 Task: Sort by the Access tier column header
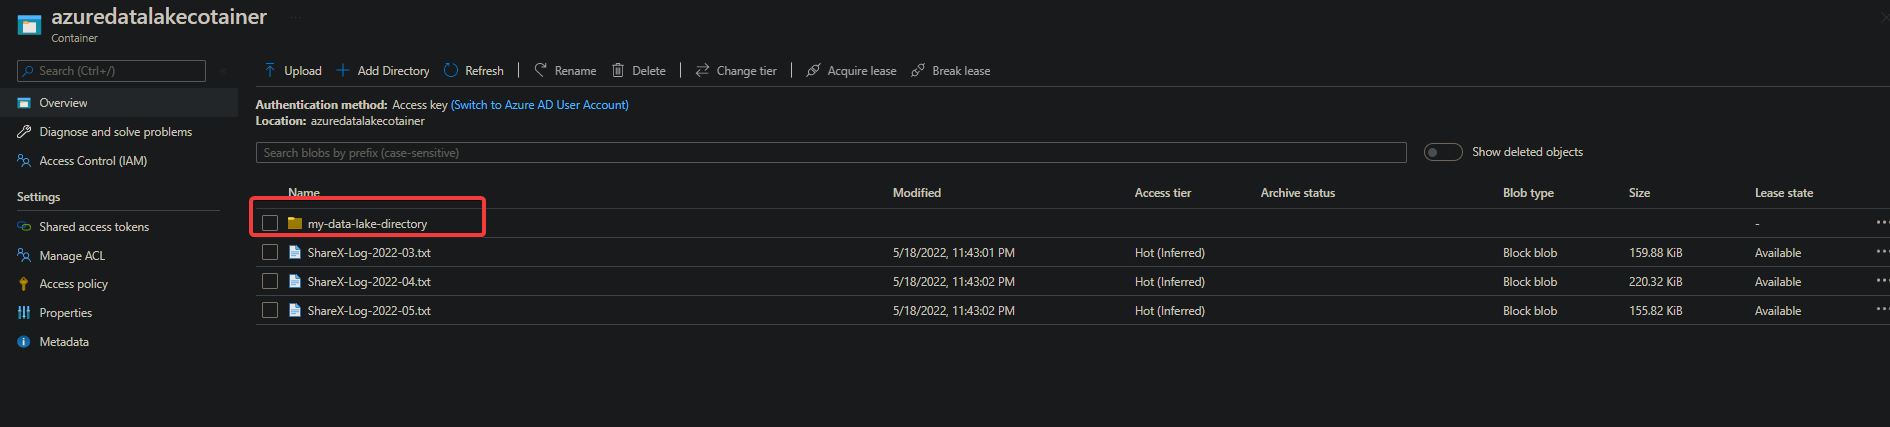[x=1163, y=193]
